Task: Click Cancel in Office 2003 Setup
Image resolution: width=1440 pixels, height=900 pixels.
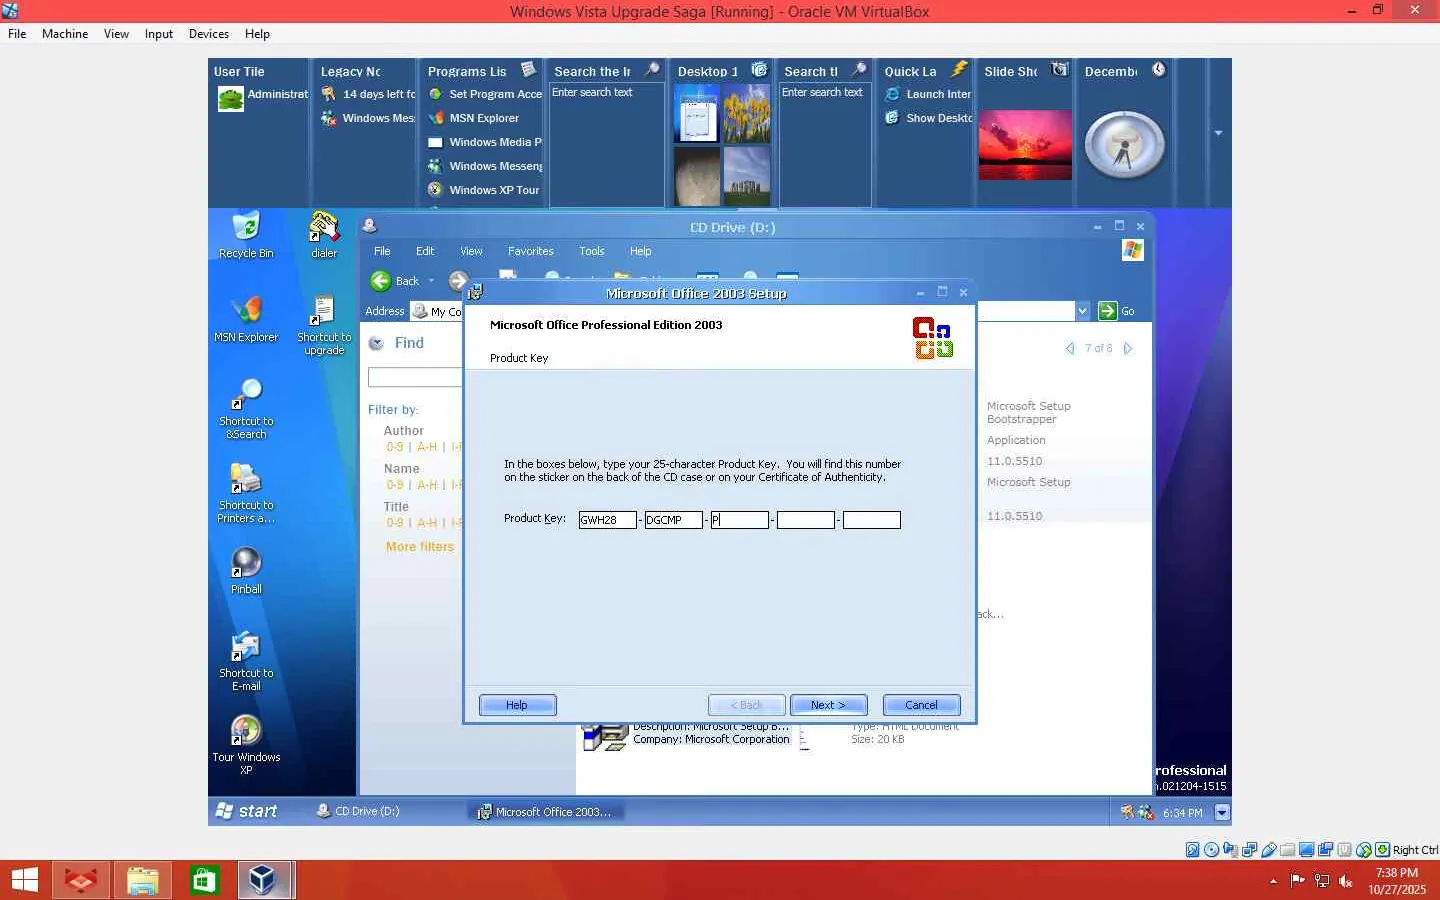Action: point(922,705)
